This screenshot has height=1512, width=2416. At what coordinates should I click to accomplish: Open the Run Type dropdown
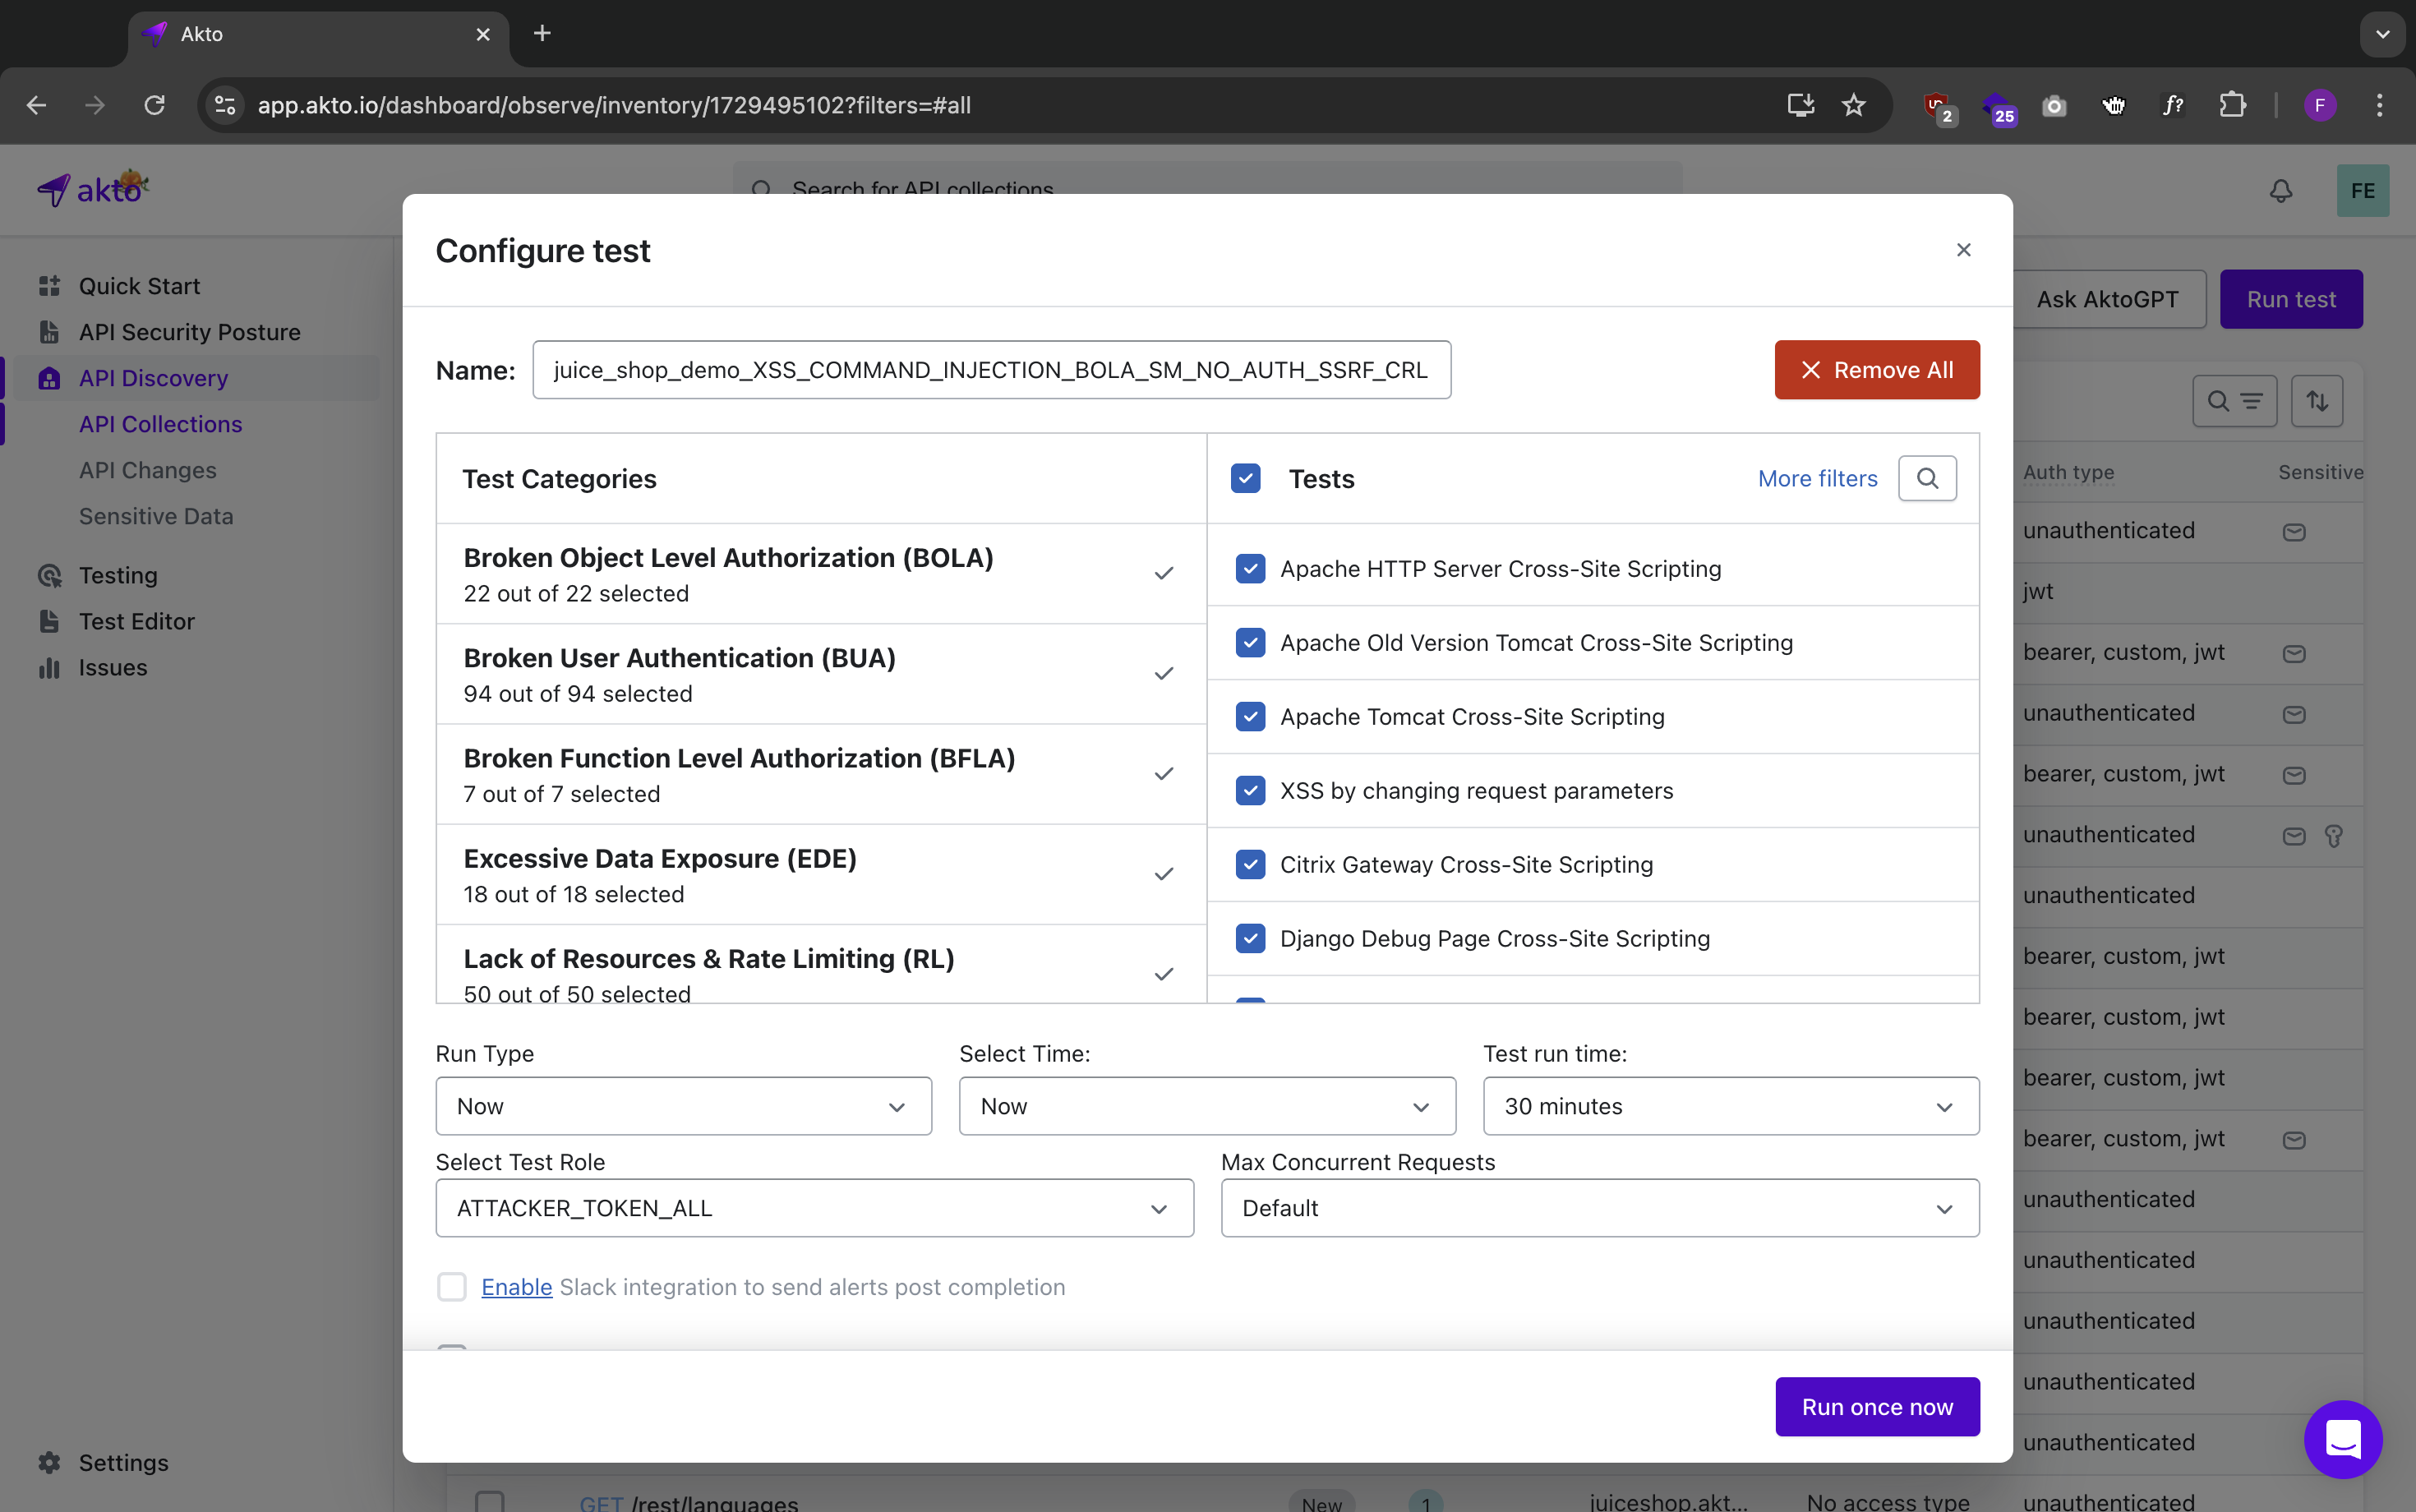(x=683, y=1106)
